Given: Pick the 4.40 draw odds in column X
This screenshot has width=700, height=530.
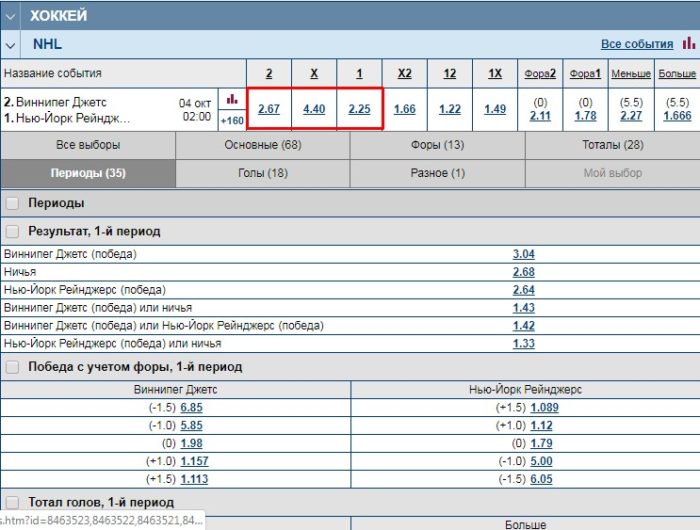Looking at the screenshot, I should point(314,109).
